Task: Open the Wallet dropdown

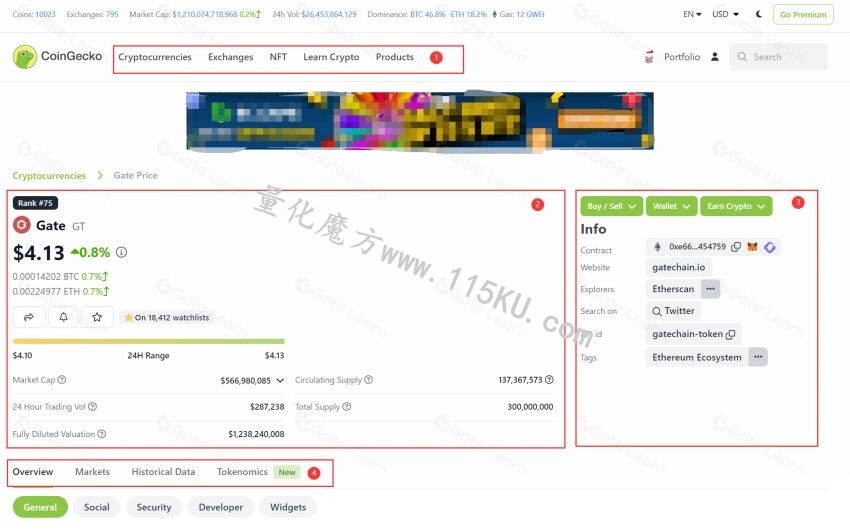Action: [x=671, y=206]
